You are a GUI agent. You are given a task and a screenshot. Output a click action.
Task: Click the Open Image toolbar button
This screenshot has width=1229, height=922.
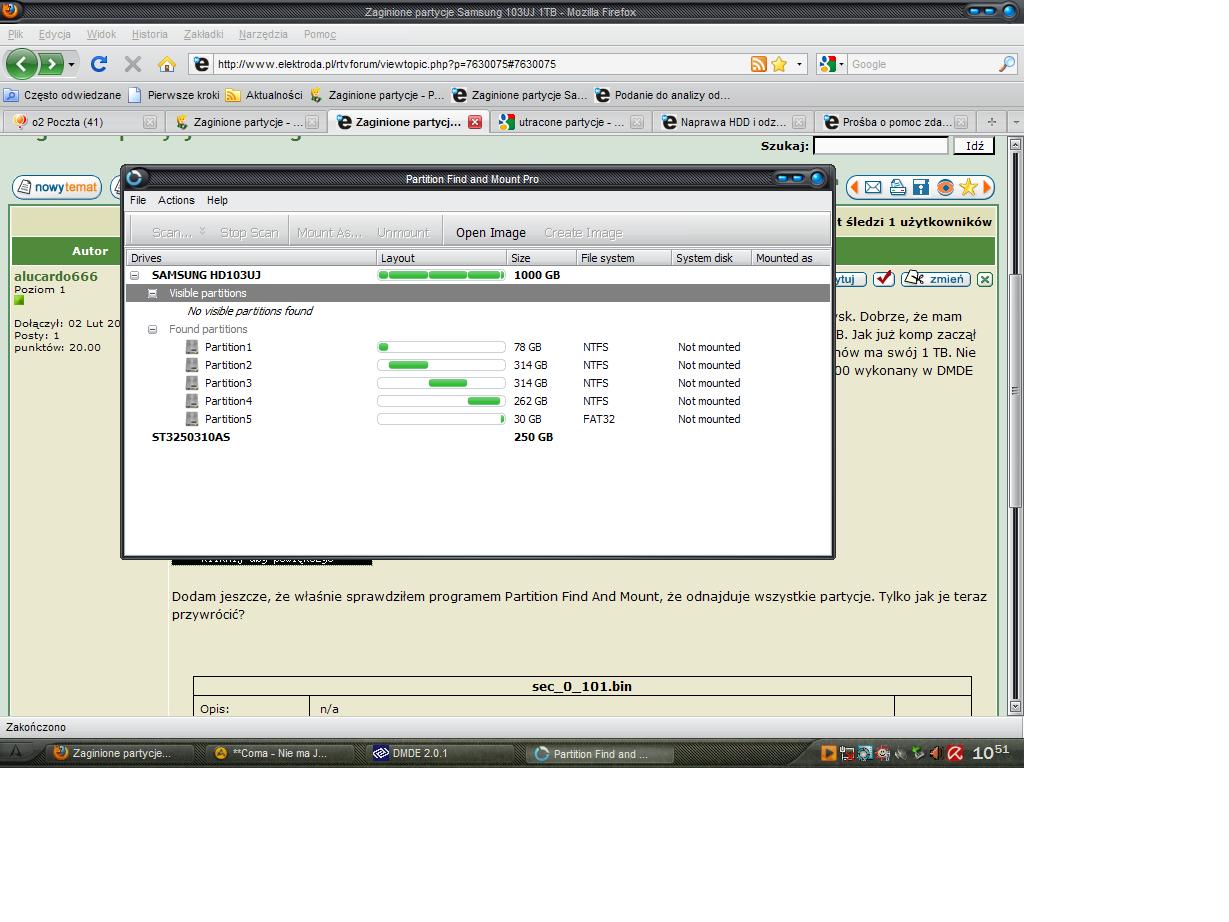pos(490,232)
